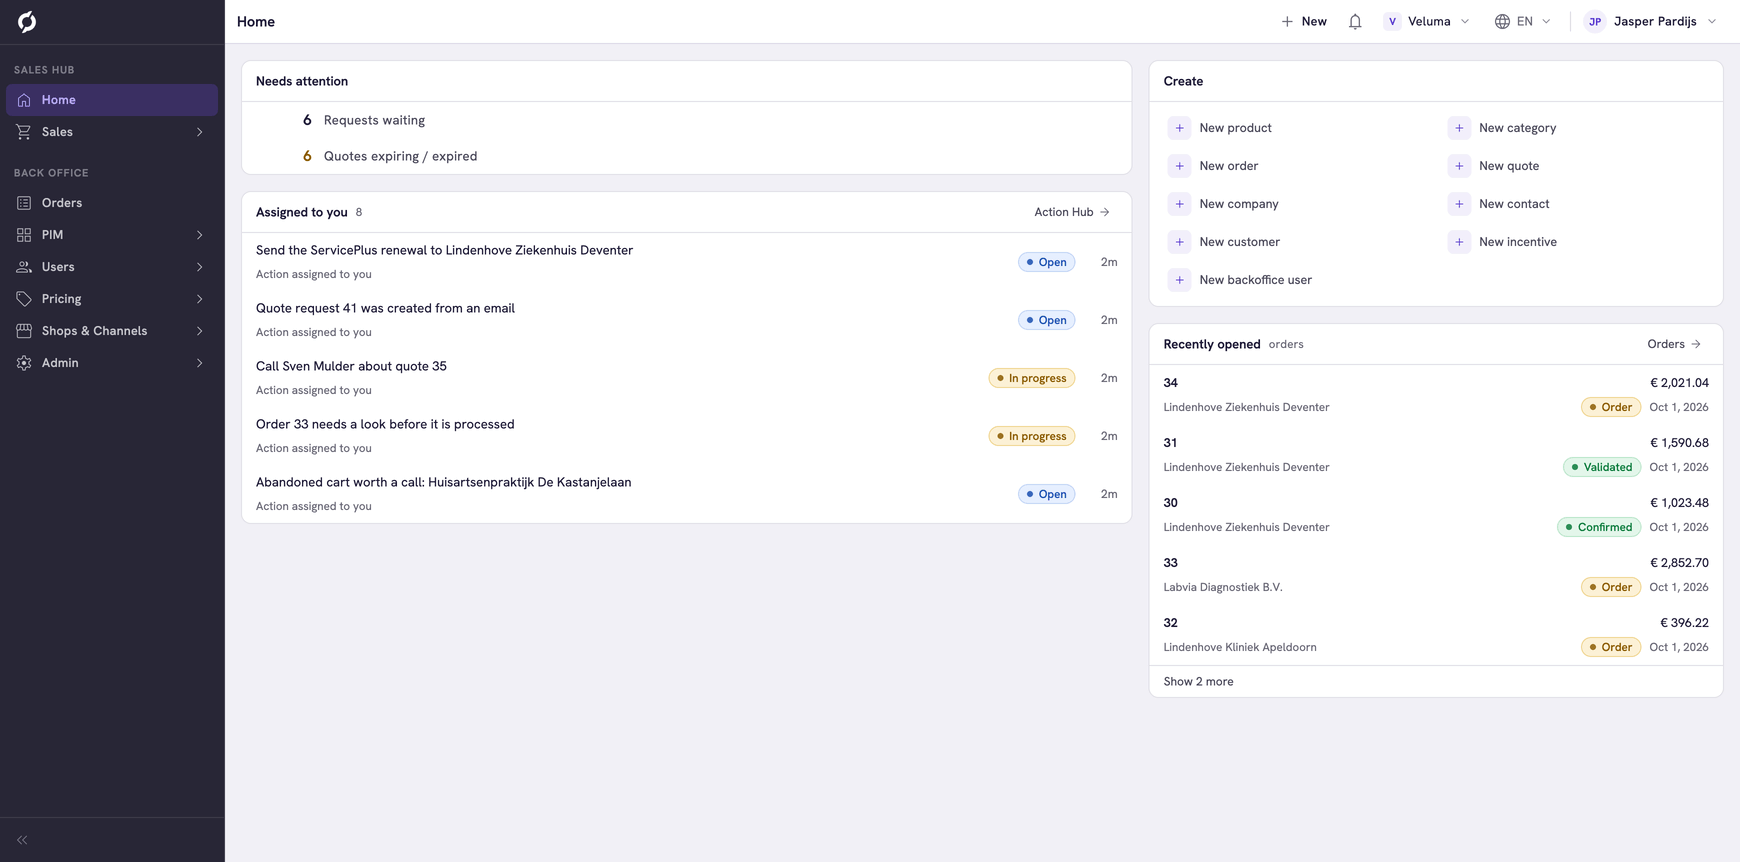Open the Action Hub link
Image resolution: width=1740 pixels, height=862 pixels.
(1072, 212)
